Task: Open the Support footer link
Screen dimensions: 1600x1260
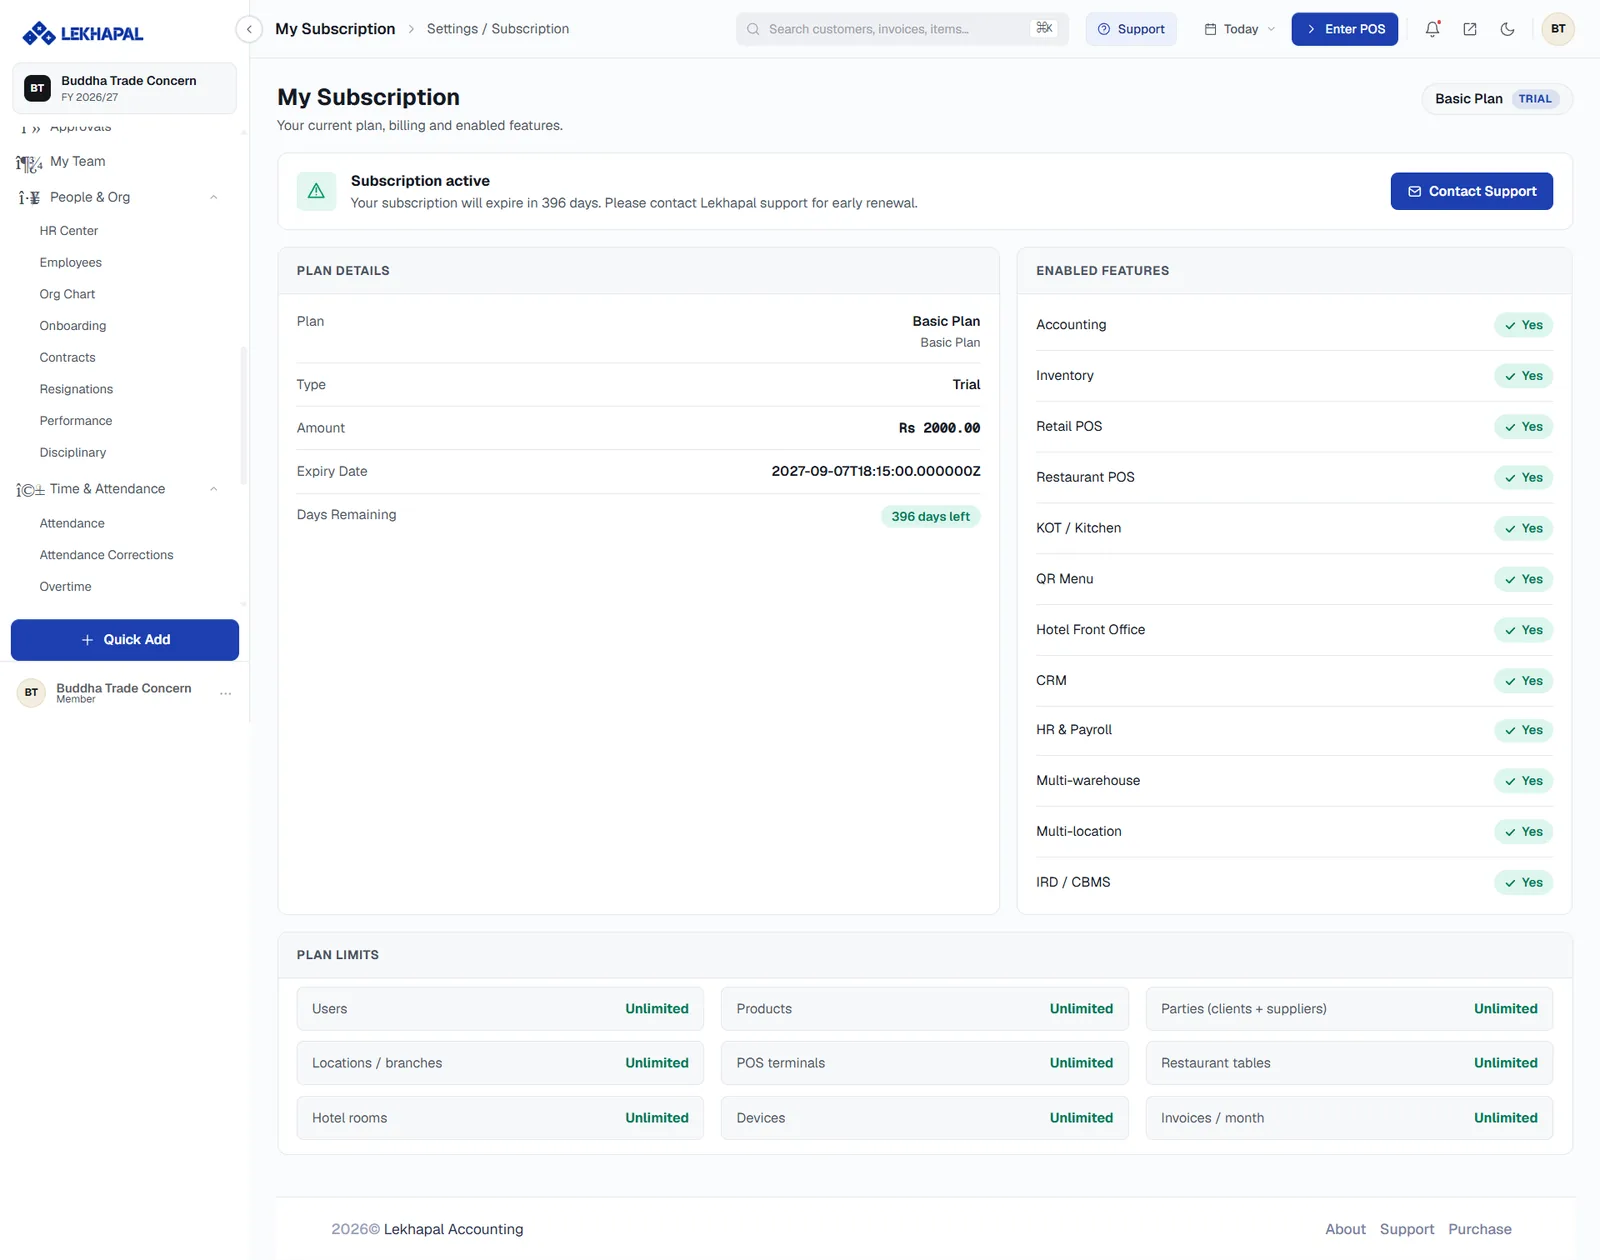Action: point(1407,1229)
